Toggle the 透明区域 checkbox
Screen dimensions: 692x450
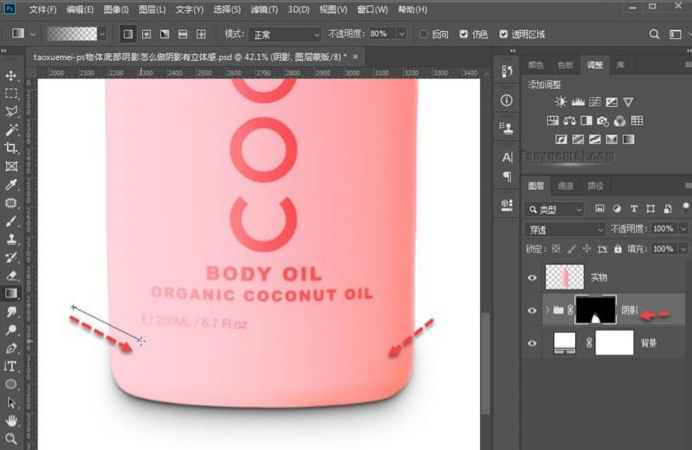(503, 34)
